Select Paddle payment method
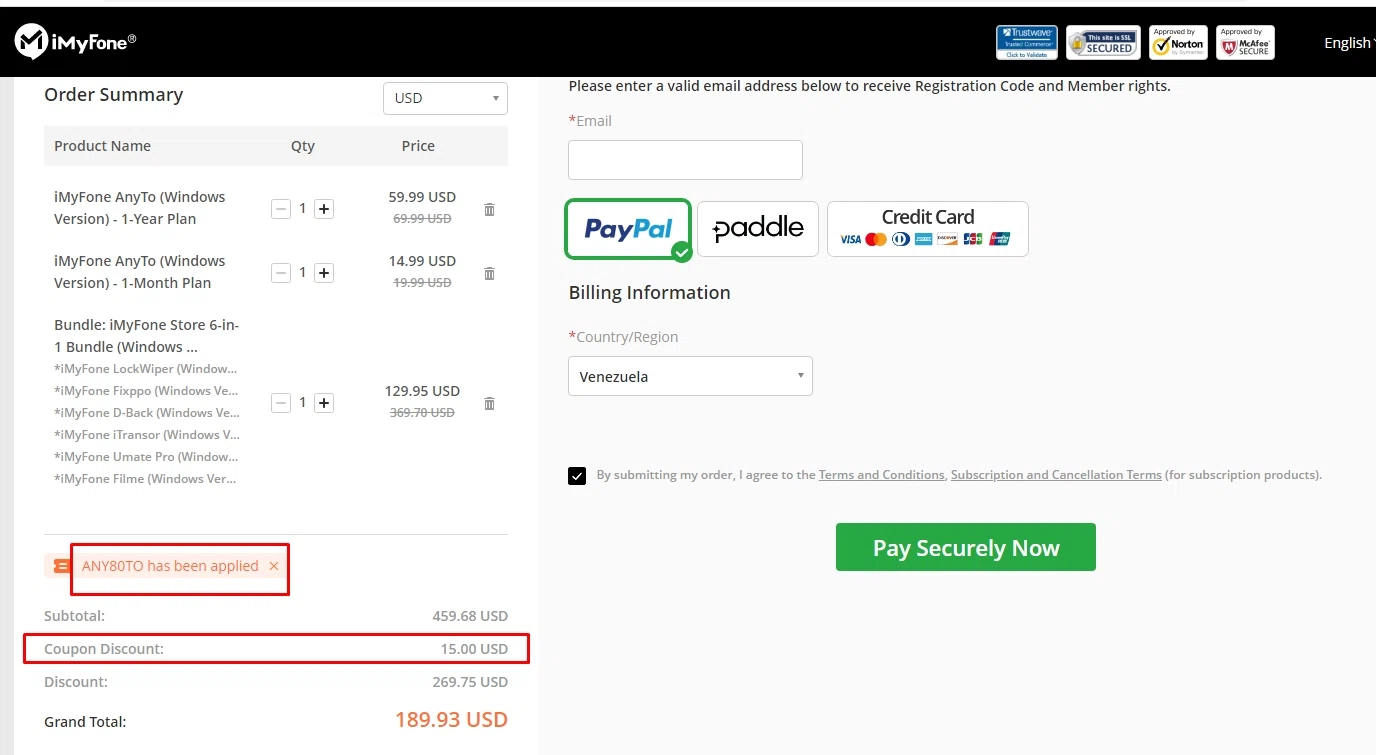 tap(758, 229)
